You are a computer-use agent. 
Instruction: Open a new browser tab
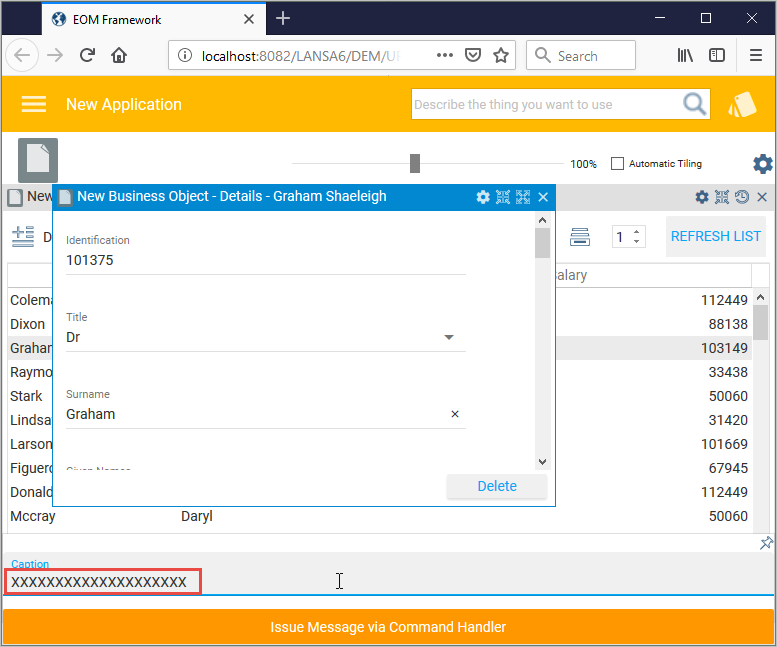click(x=282, y=19)
